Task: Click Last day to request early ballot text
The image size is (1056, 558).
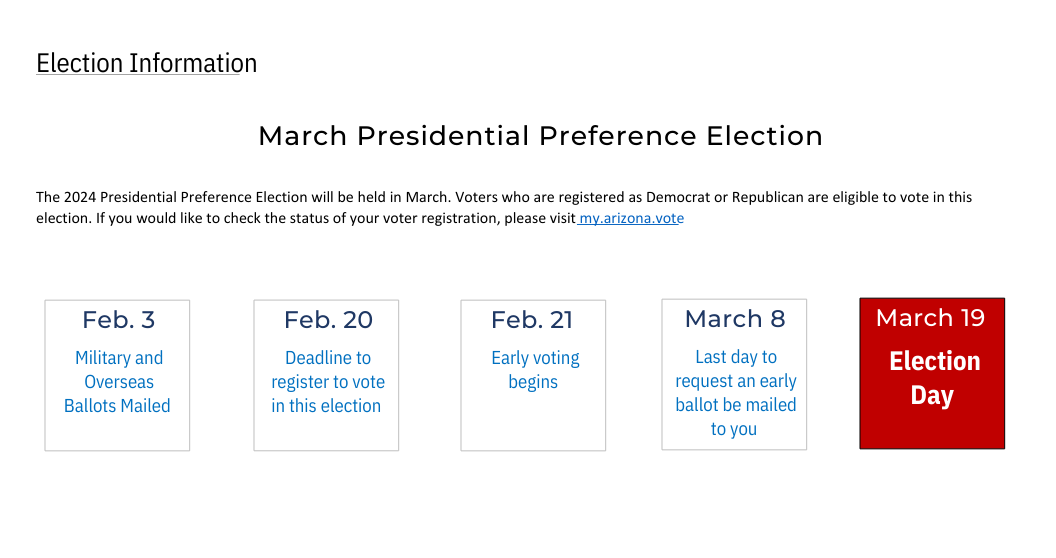Action: [x=735, y=393]
